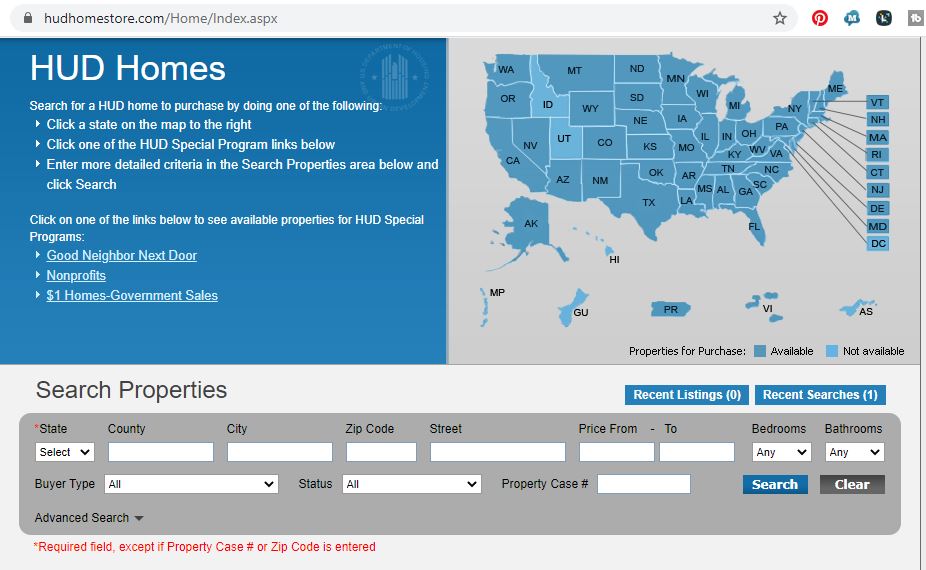This screenshot has width=926, height=570.
Task: Click Puerto Rico on the map
Action: (670, 309)
